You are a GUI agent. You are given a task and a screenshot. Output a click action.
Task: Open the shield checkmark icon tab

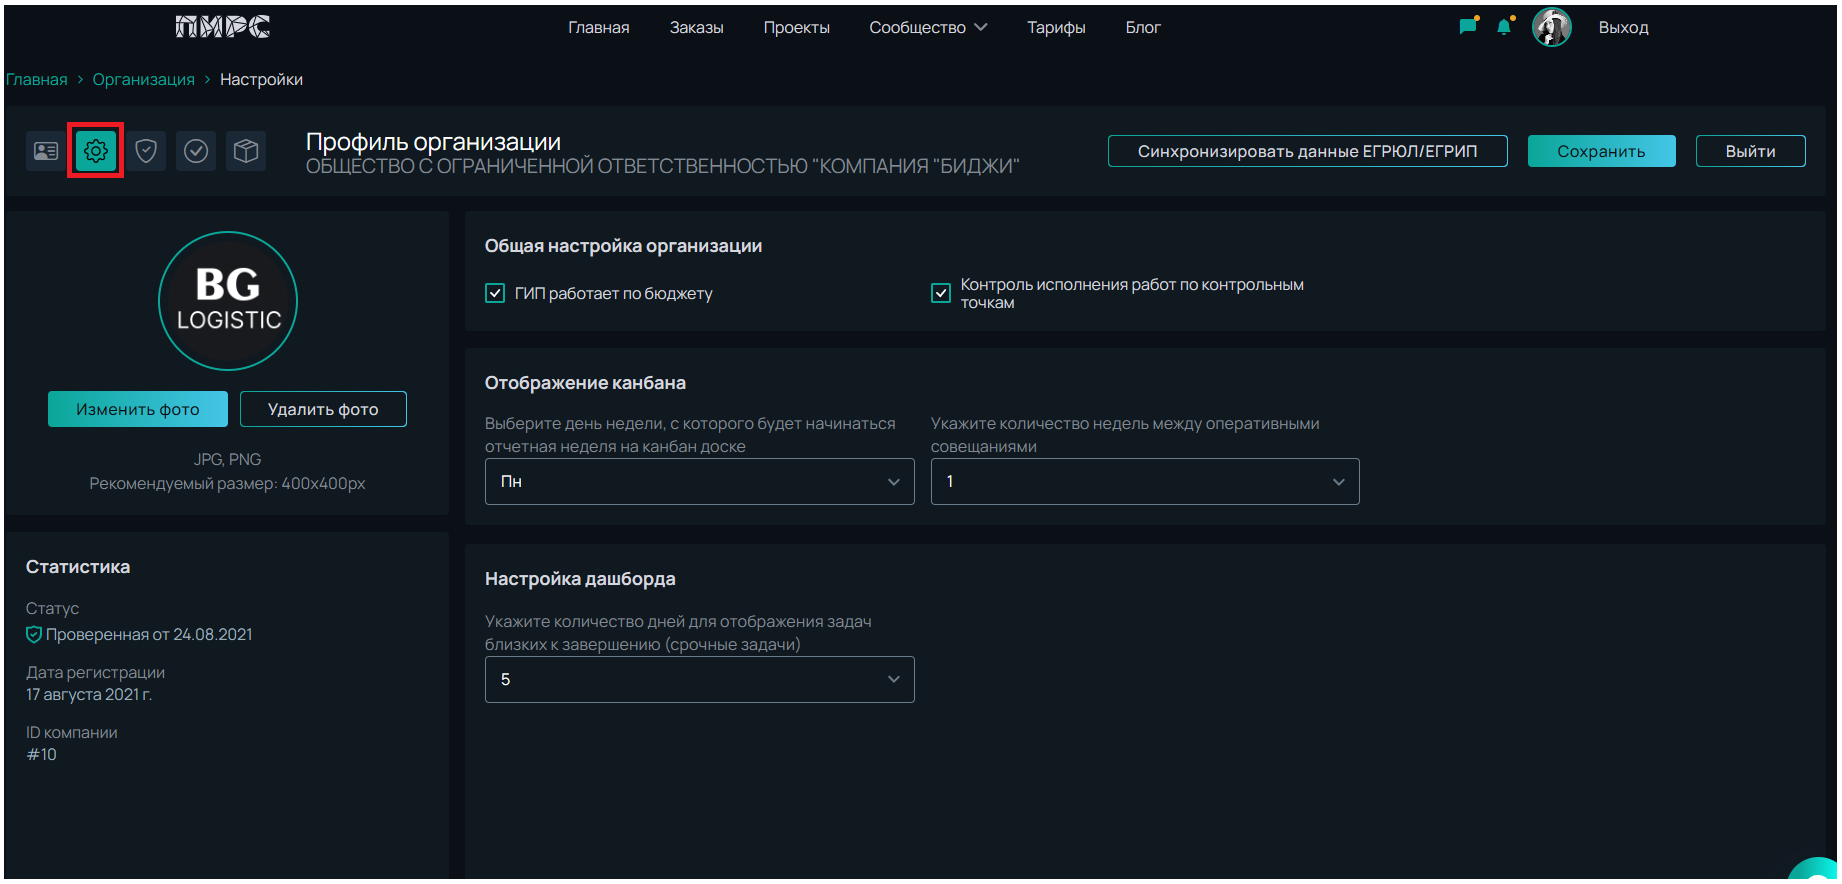pyautogui.click(x=146, y=151)
